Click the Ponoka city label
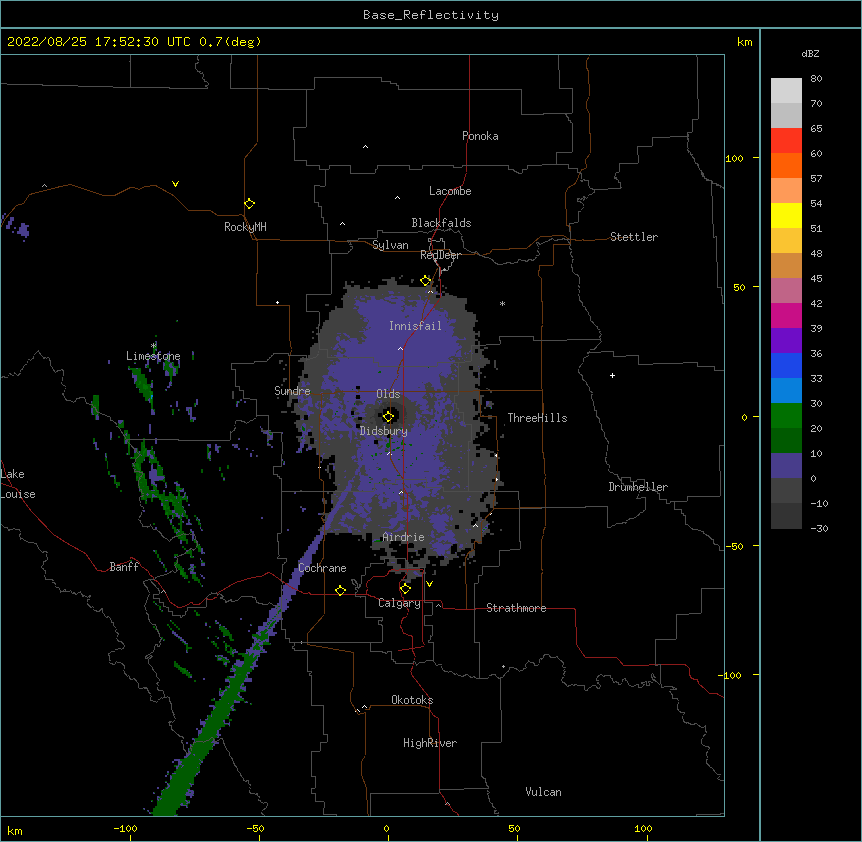The height and width of the screenshot is (842, 862). pyautogui.click(x=480, y=136)
